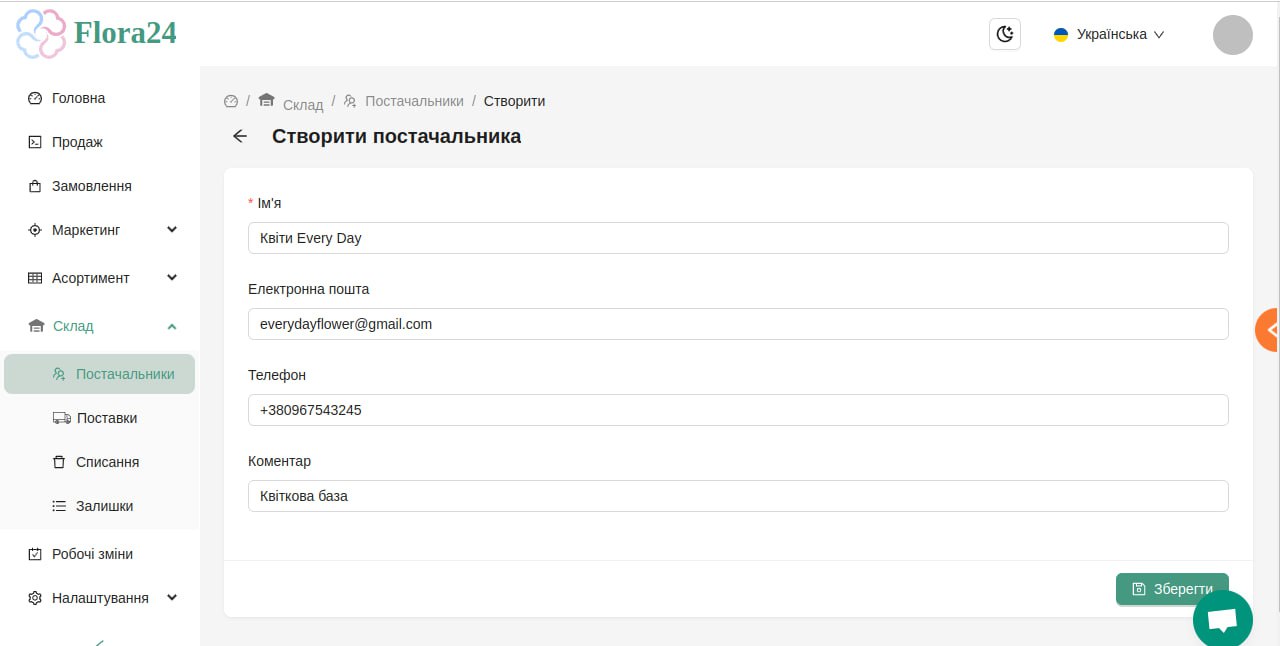The width and height of the screenshot is (1280, 646).
Task: Click the orange side panel tab
Action: click(x=1268, y=329)
